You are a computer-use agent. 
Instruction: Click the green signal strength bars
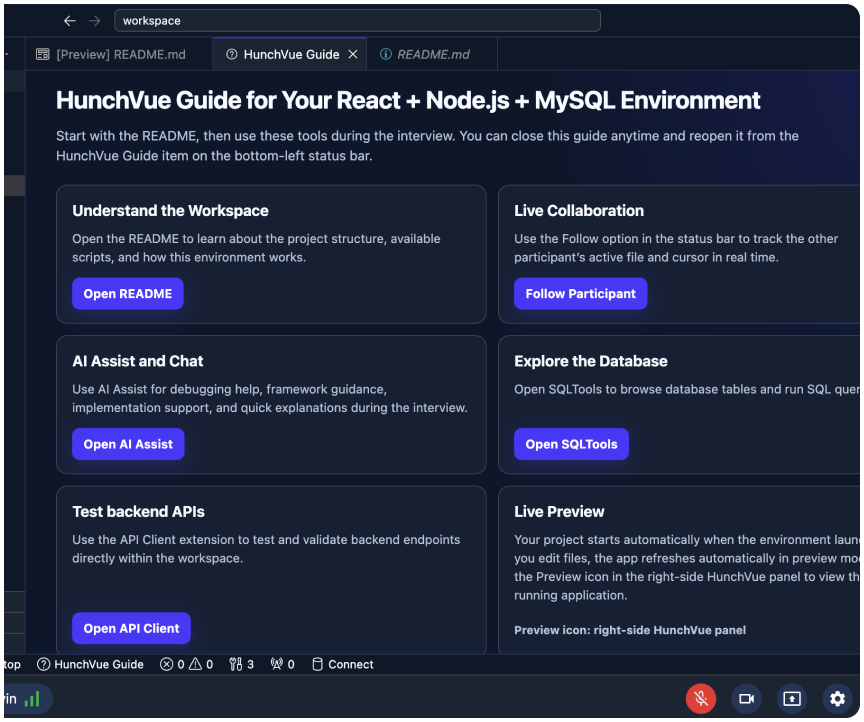[32, 699]
